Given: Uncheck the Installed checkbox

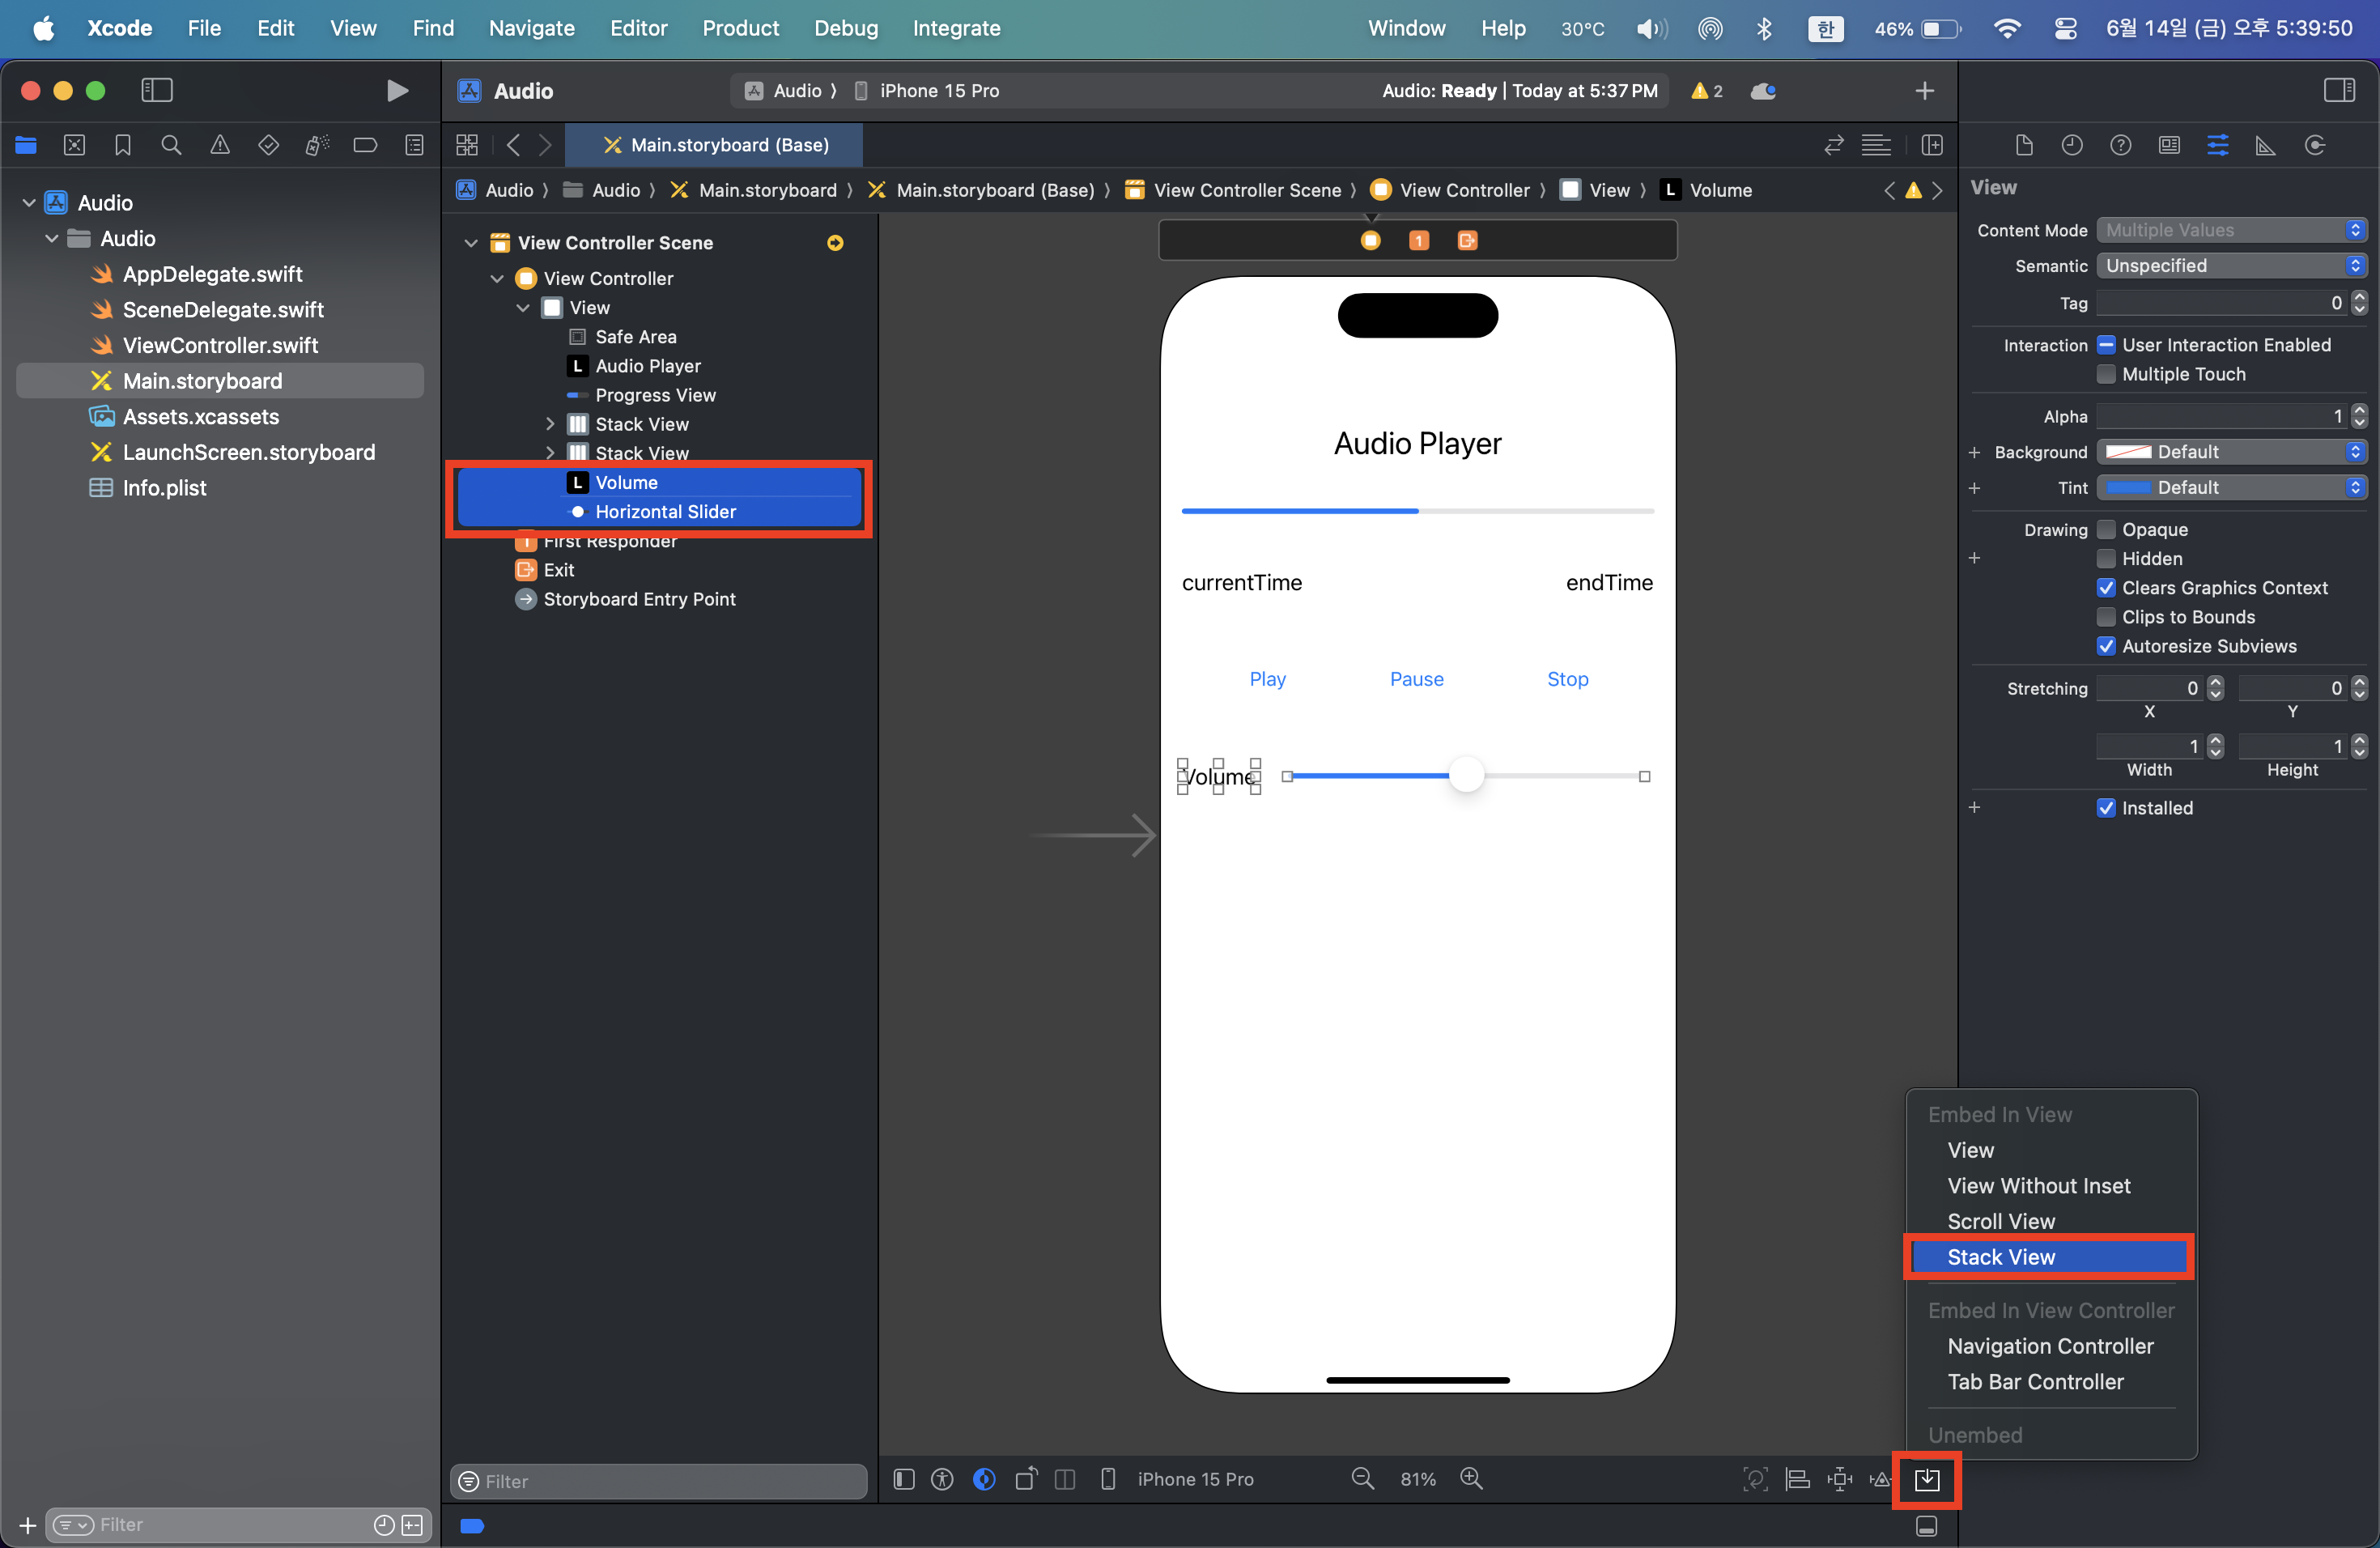Looking at the screenshot, I should 2106,808.
